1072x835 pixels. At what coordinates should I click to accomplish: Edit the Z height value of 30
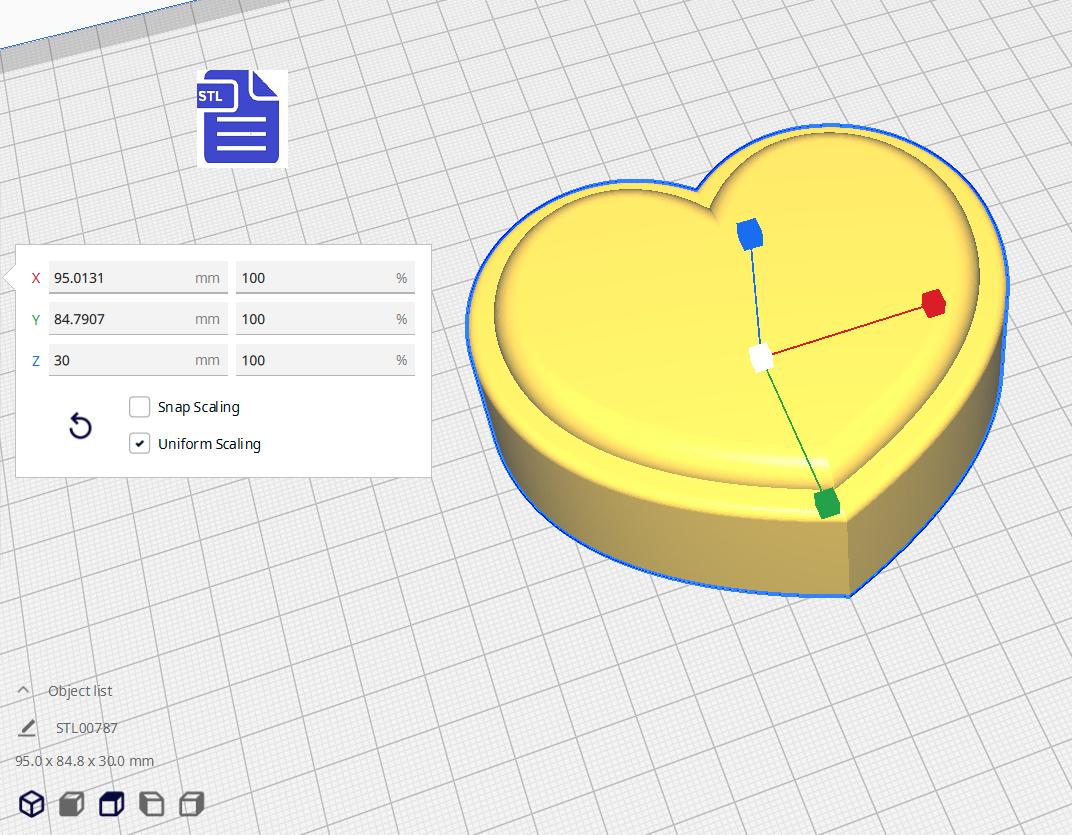[138, 359]
